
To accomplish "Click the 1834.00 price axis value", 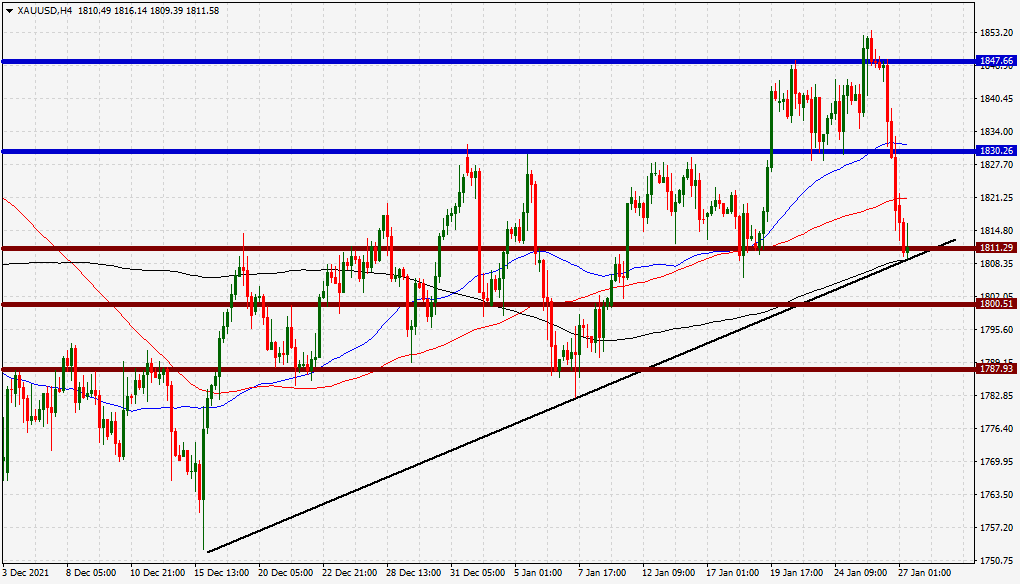I will (x=996, y=132).
